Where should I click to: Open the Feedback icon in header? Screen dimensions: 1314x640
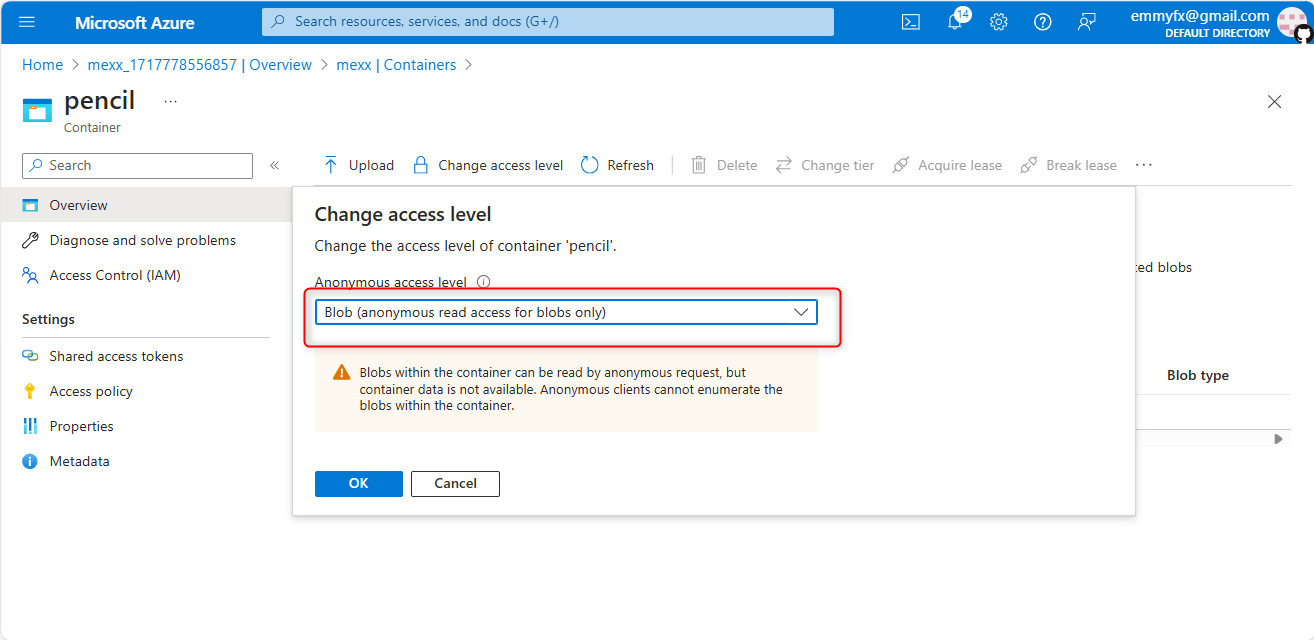[1087, 22]
